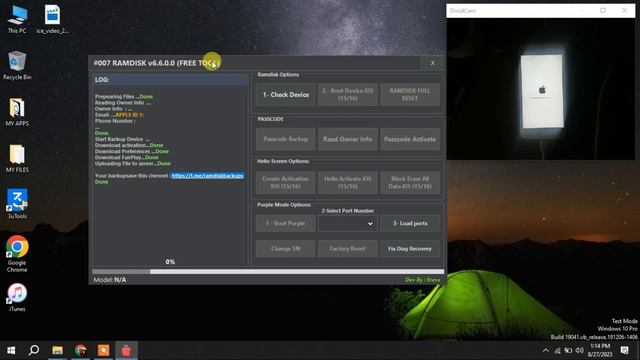640x360 pixels.
Task: Click the Passcode Backup button
Action: click(286, 139)
